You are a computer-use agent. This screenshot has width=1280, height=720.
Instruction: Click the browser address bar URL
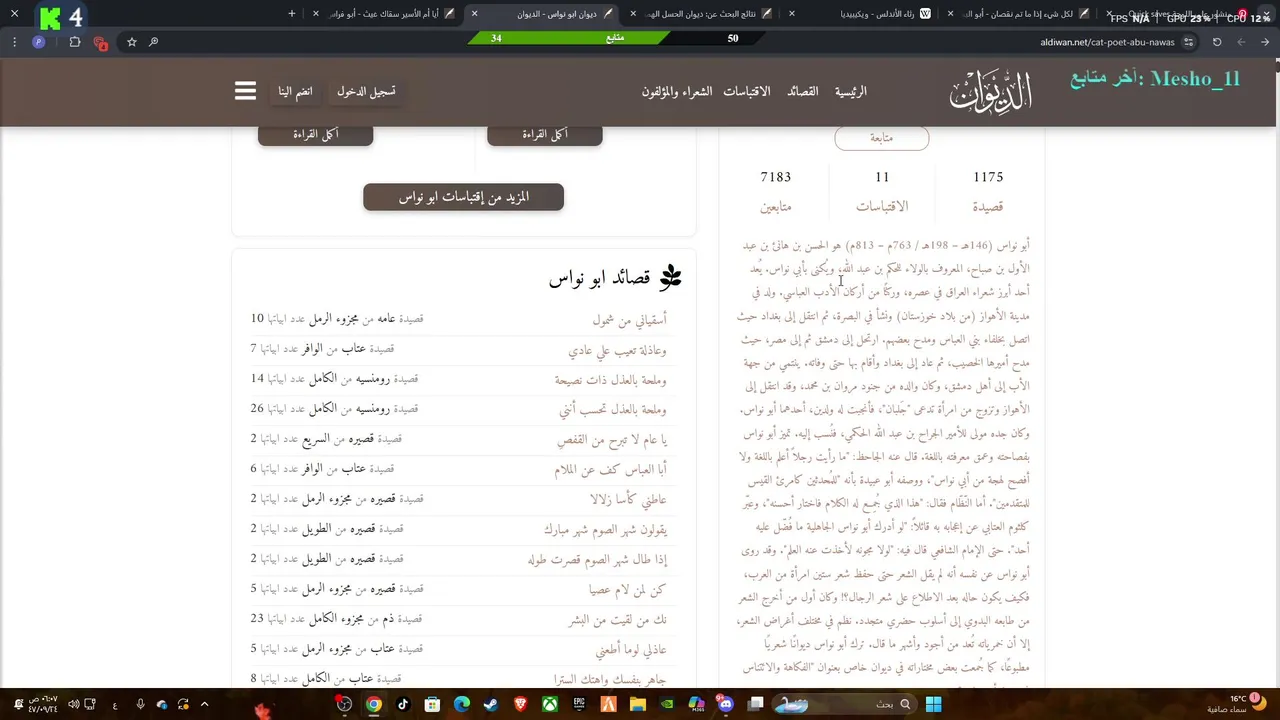[x=1107, y=42]
